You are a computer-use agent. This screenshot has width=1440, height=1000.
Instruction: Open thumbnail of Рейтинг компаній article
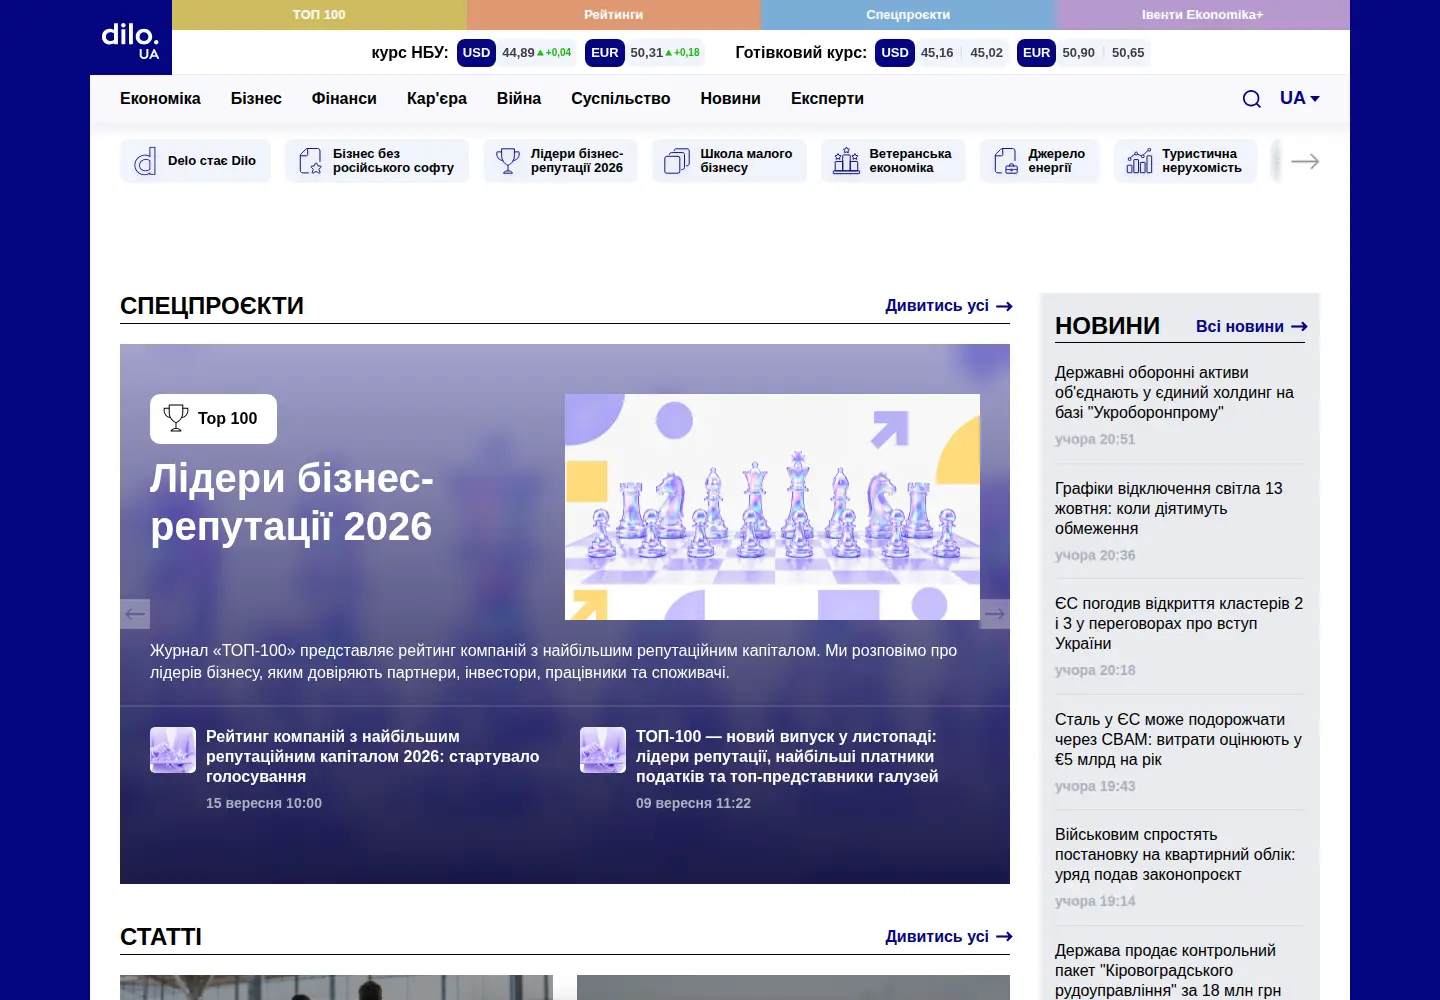point(173,750)
